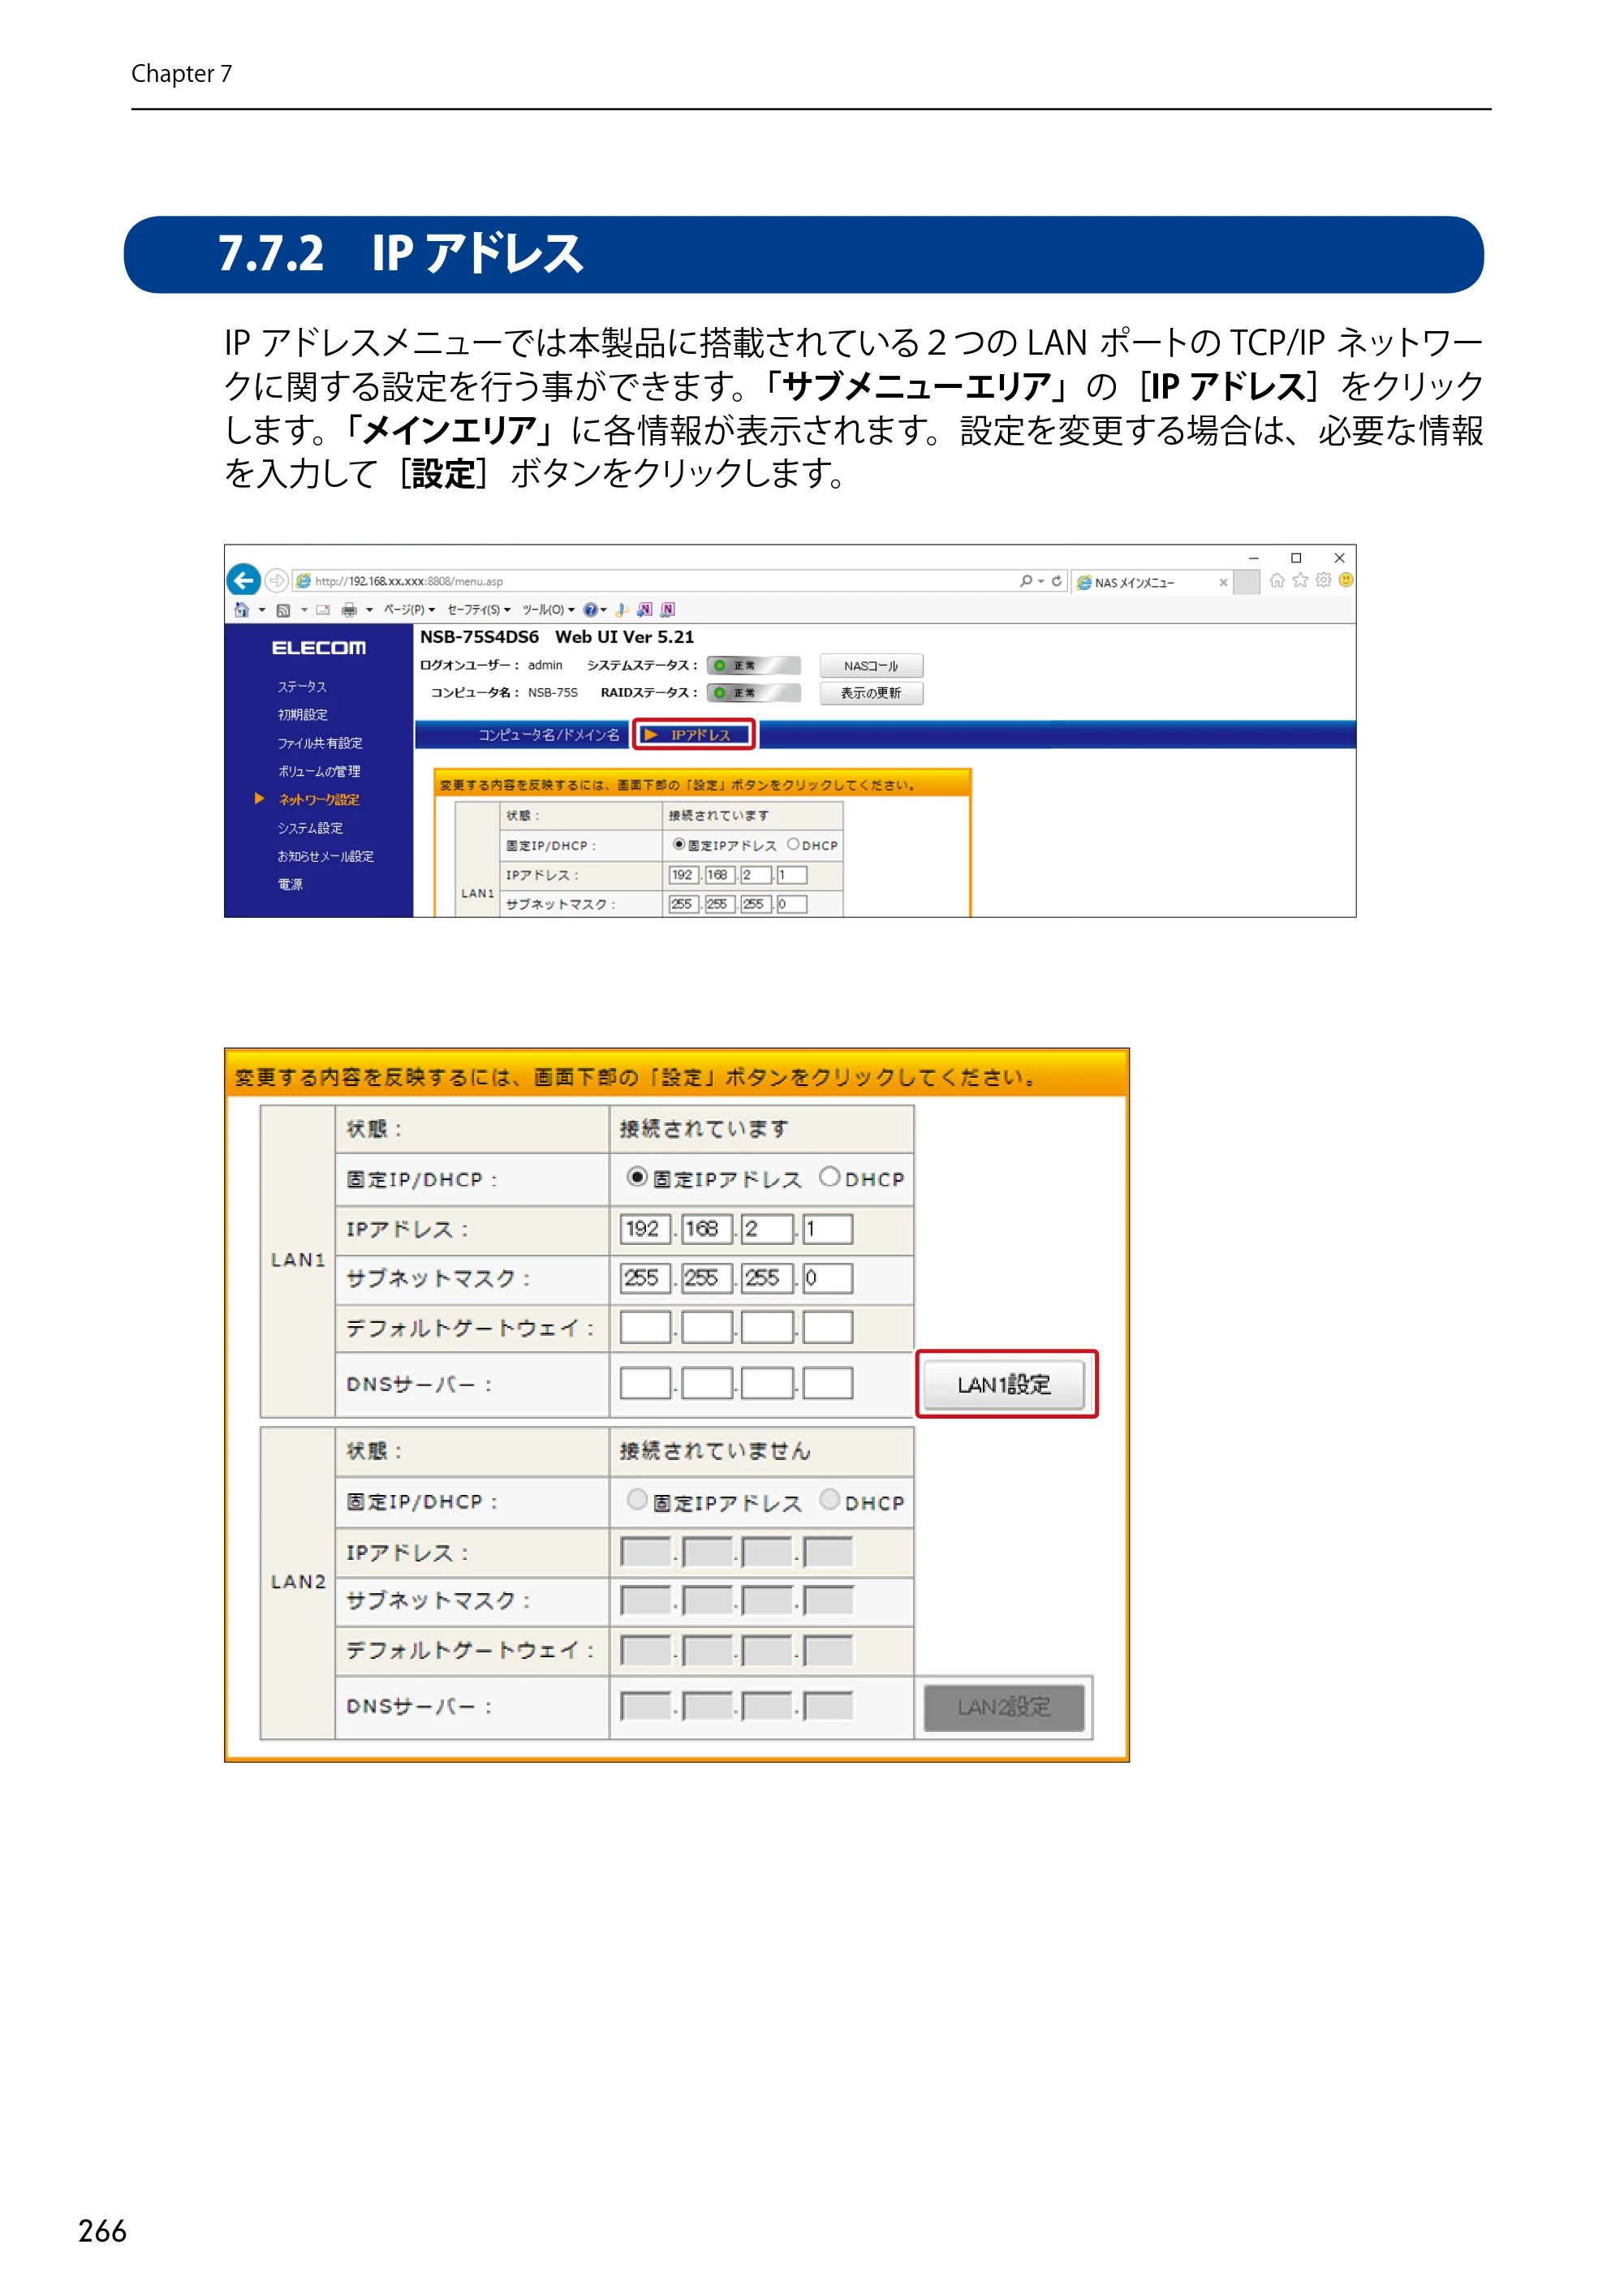1624x2296 pixels.
Task: Switch to the コンピュータ名/ドメイン名 tab
Action: click(549, 735)
